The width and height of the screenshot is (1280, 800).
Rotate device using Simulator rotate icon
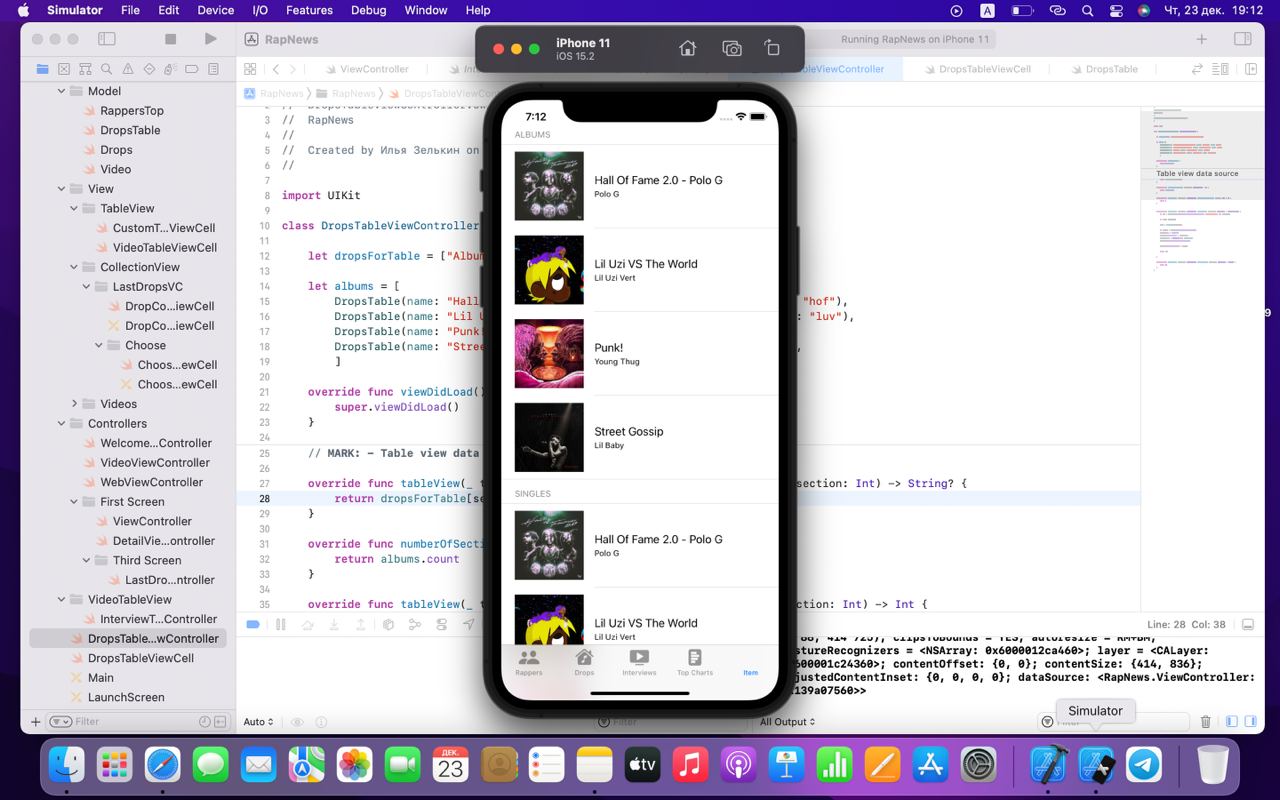click(x=772, y=48)
